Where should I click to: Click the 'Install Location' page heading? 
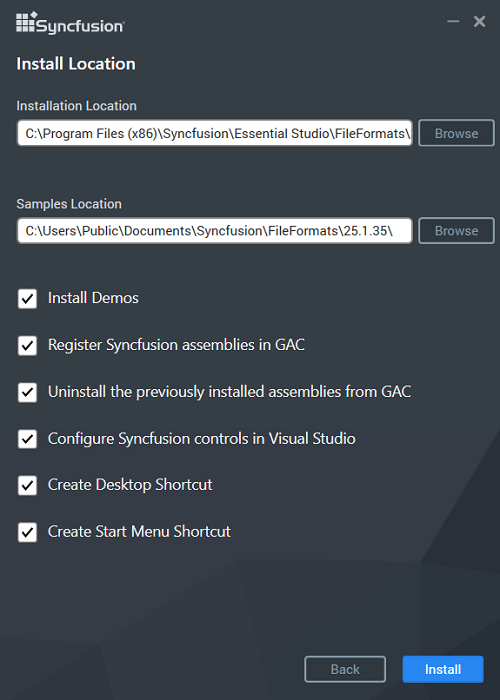click(x=76, y=64)
